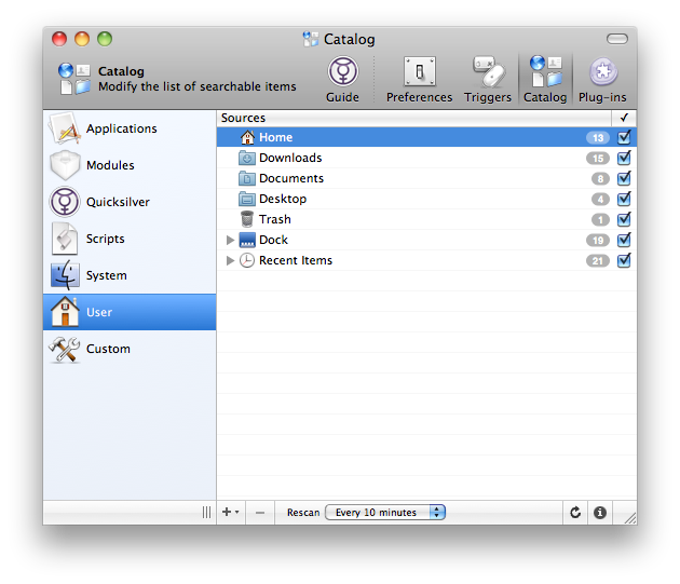Click the Documents count badge 8

[600, 179]
